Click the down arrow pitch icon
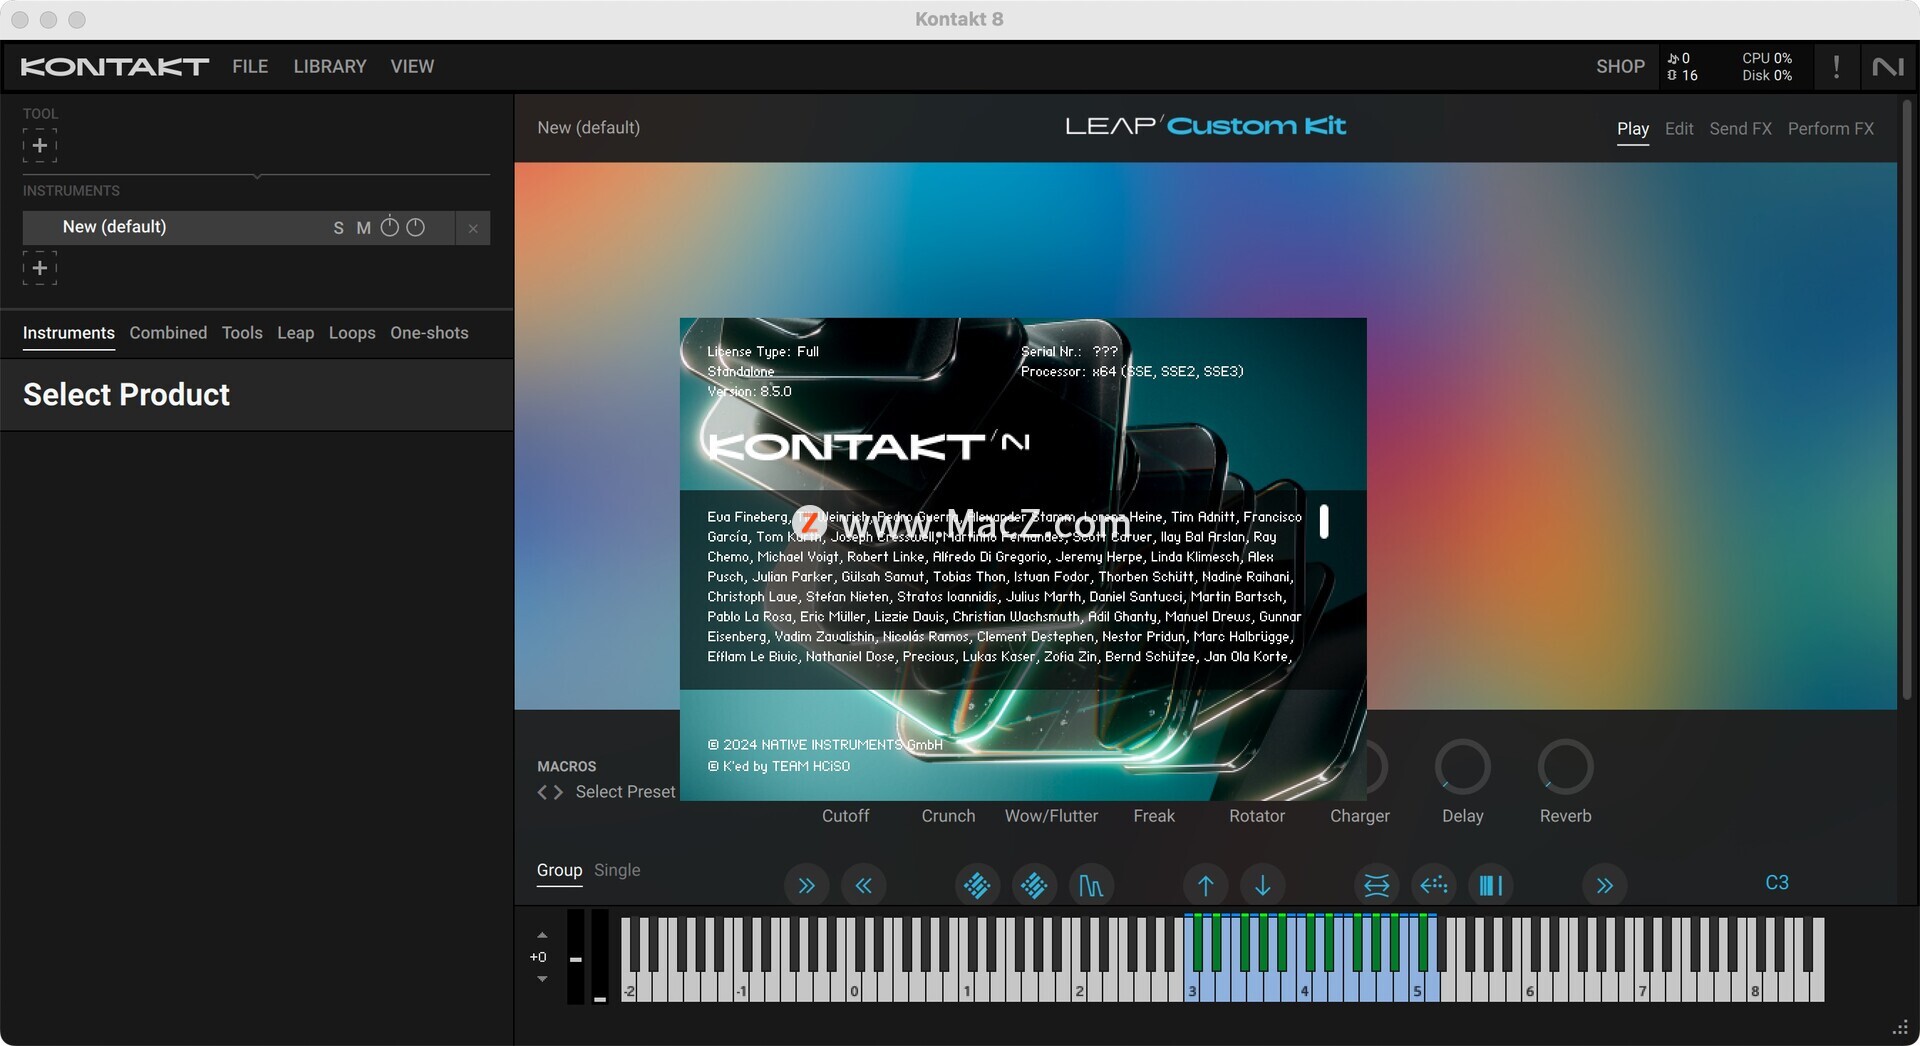Image resolution: width=1920 pixels, height=1046 pixels. click(x=1262, y=885)
